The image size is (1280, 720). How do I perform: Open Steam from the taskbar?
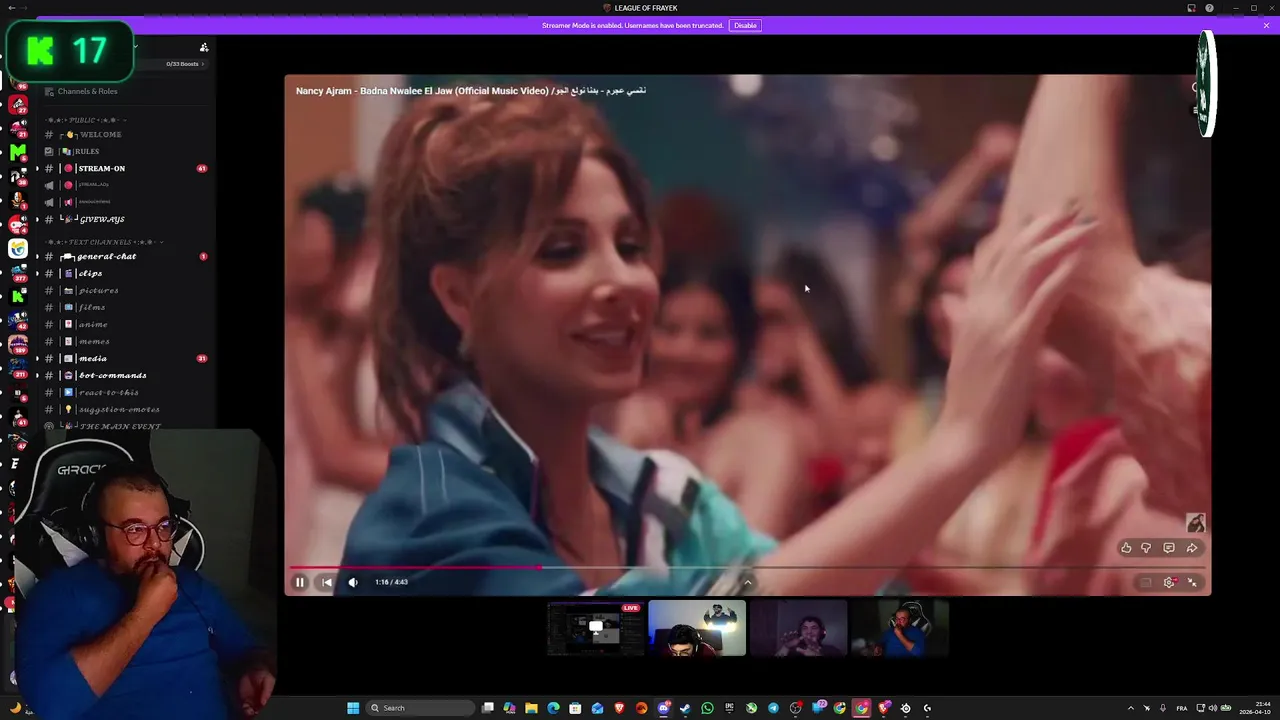click(685, 708)
